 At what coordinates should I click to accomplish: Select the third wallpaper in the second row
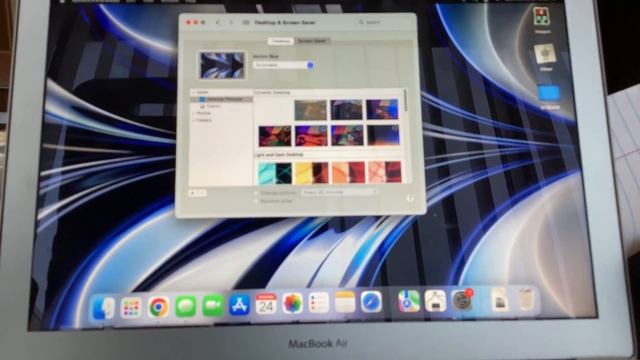[x=347, y=135]
